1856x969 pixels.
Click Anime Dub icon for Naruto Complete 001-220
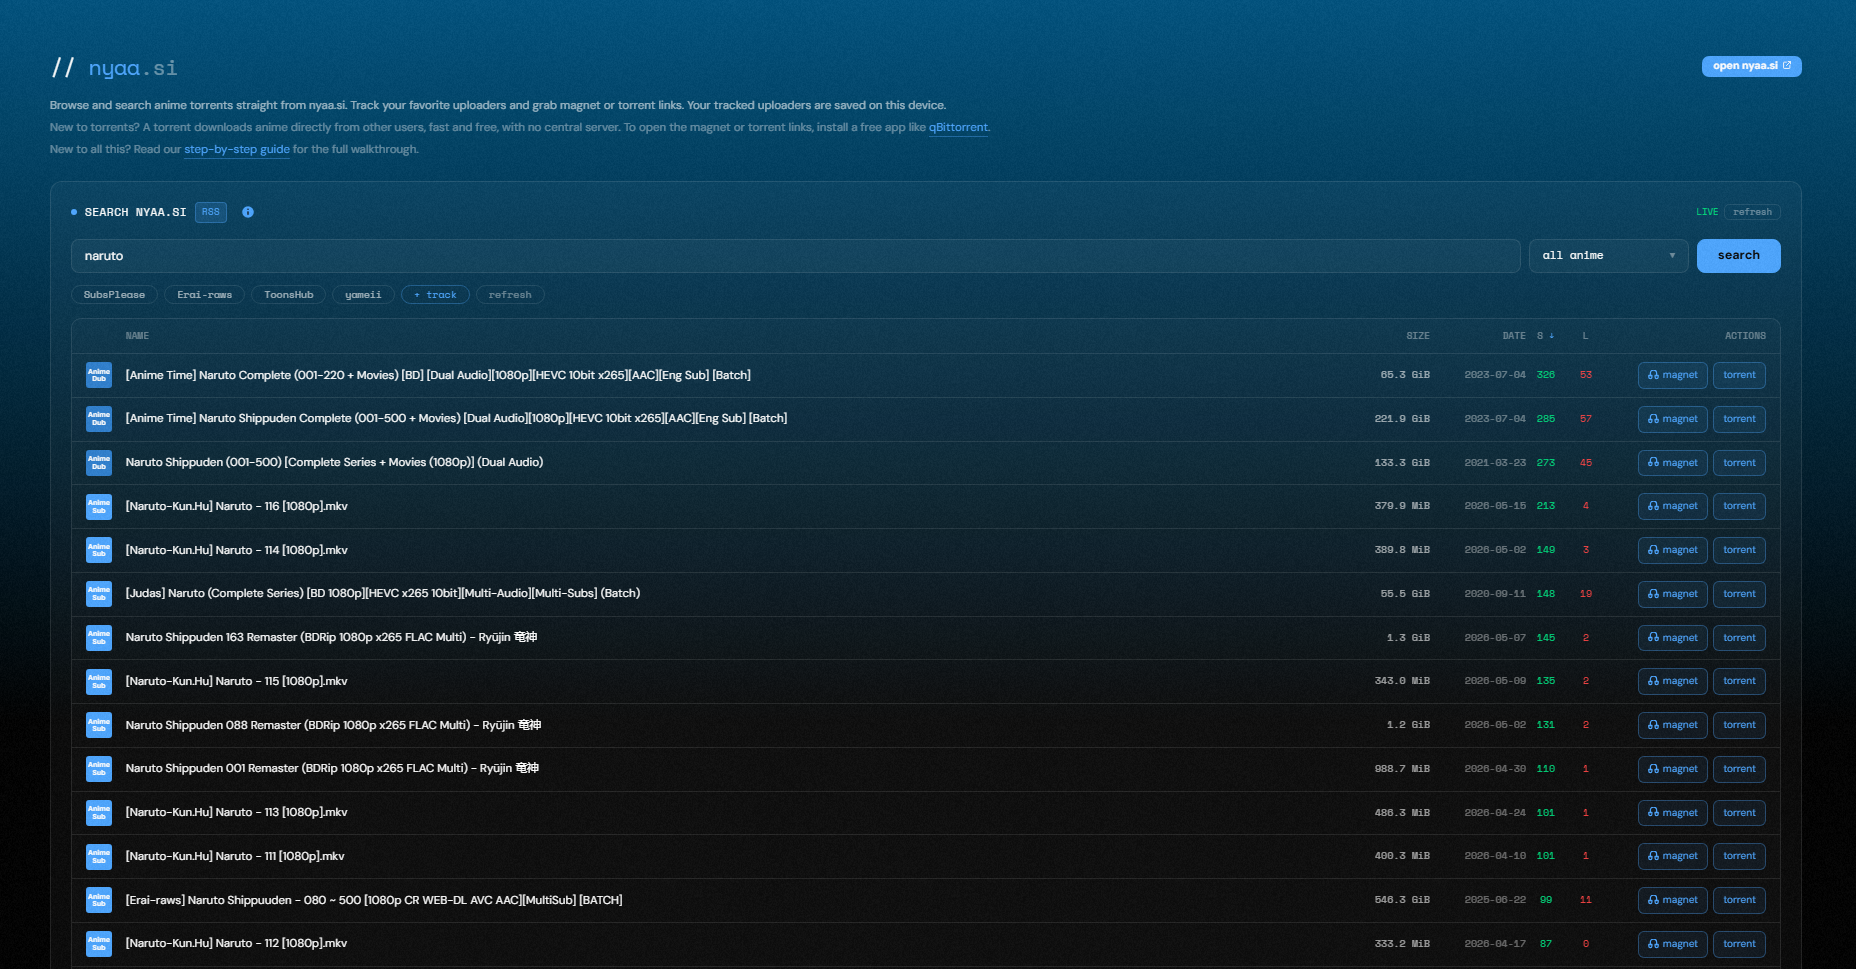point(99,375)
